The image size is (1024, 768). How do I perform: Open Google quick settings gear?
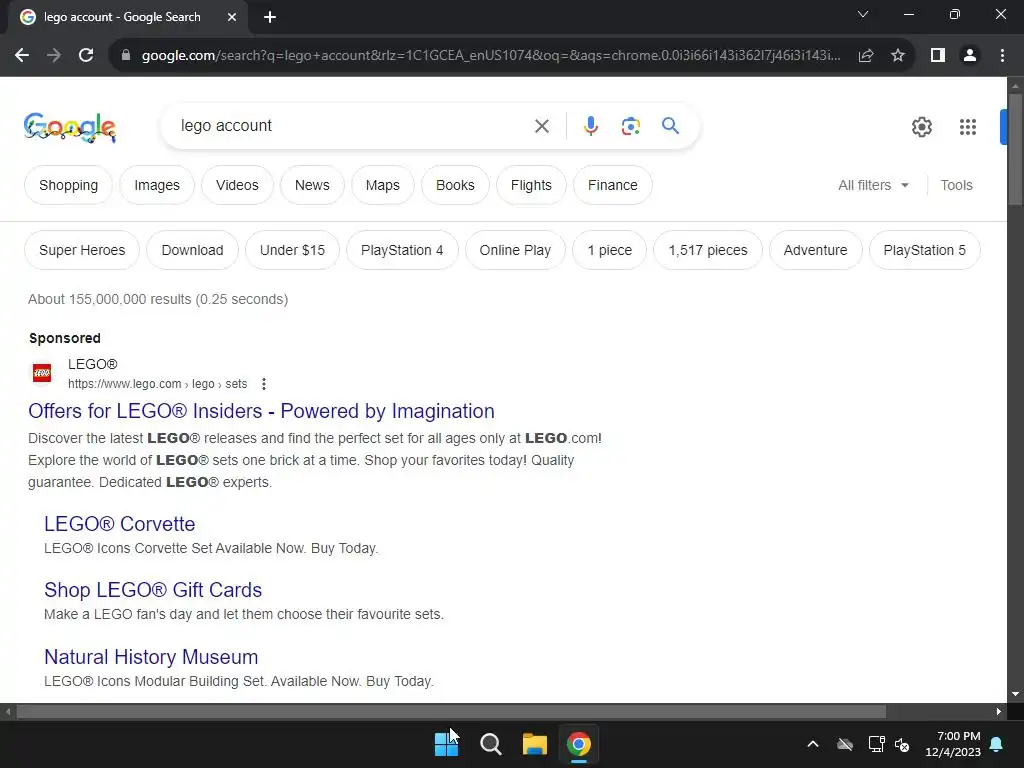pyautogui.click(x=921, y=127)
